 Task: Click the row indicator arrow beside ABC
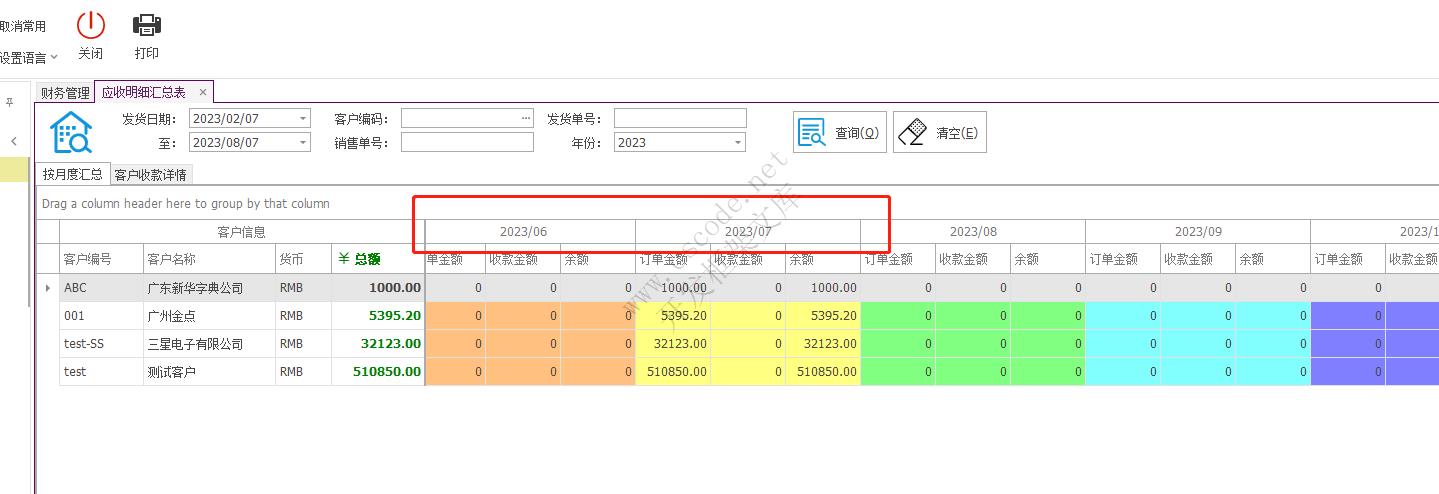pyautogui.click(x=48, y=288)
